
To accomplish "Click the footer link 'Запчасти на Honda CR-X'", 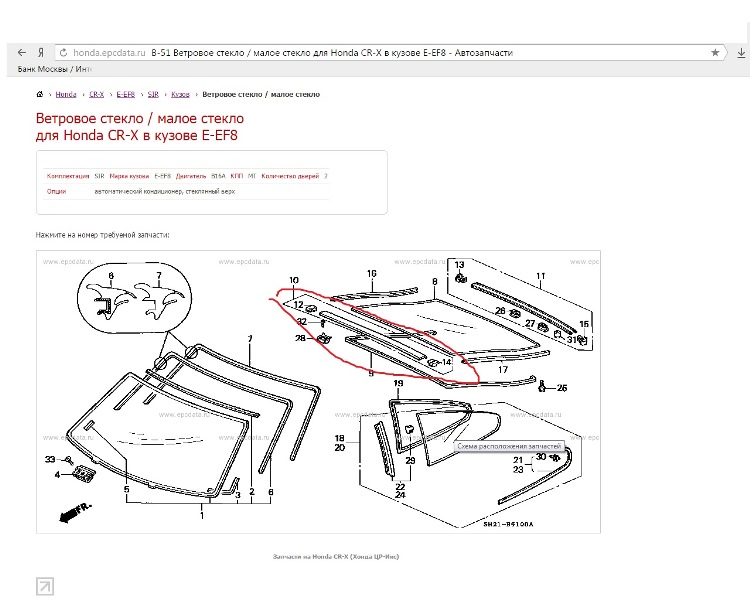I will [x=336, y=556].
